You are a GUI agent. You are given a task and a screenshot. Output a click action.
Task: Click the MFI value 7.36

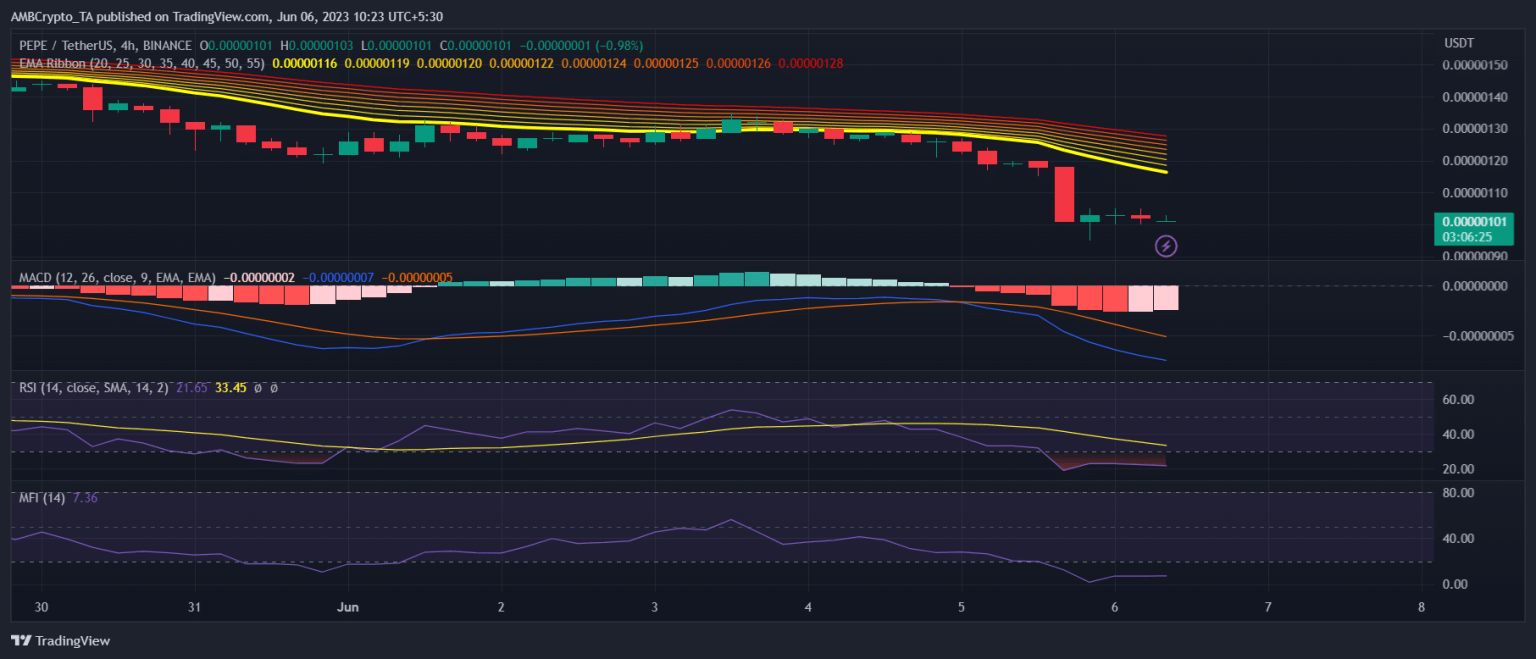(x=85, y=498)
